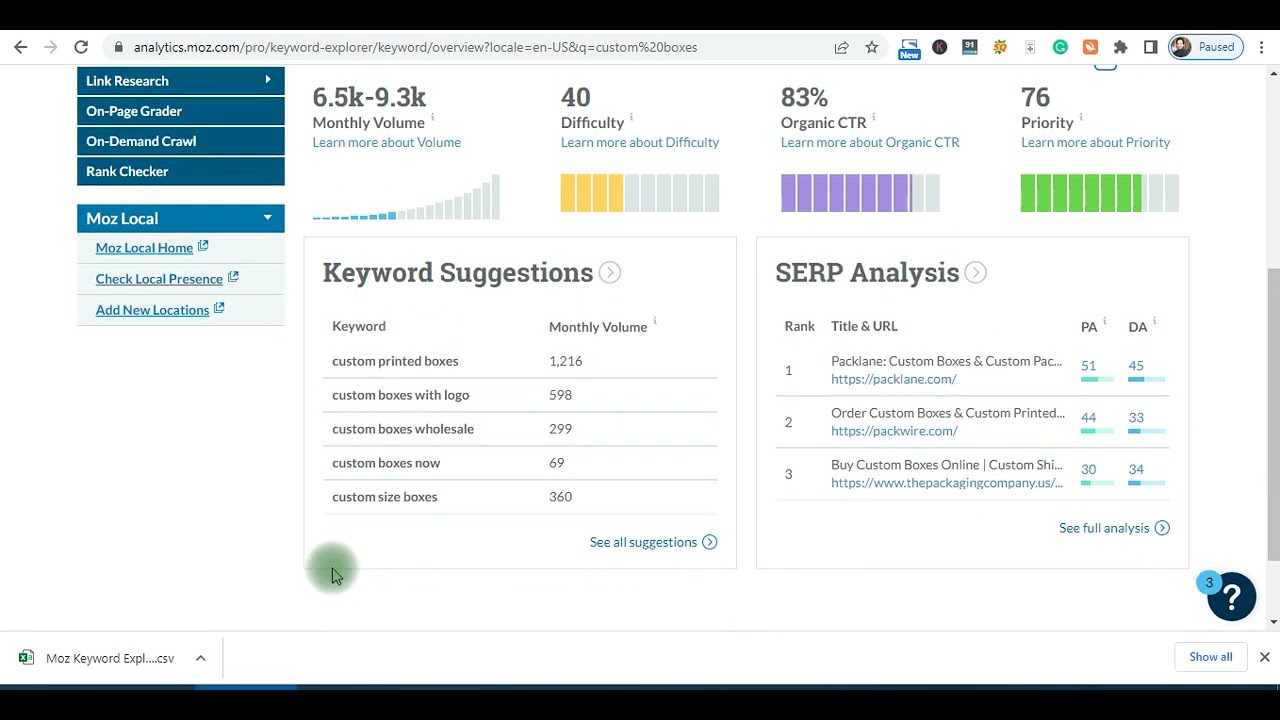Viewport: 1280px width, 720px height.
Task: Click the green Priority meter
Action: [x=1100, y=193]
